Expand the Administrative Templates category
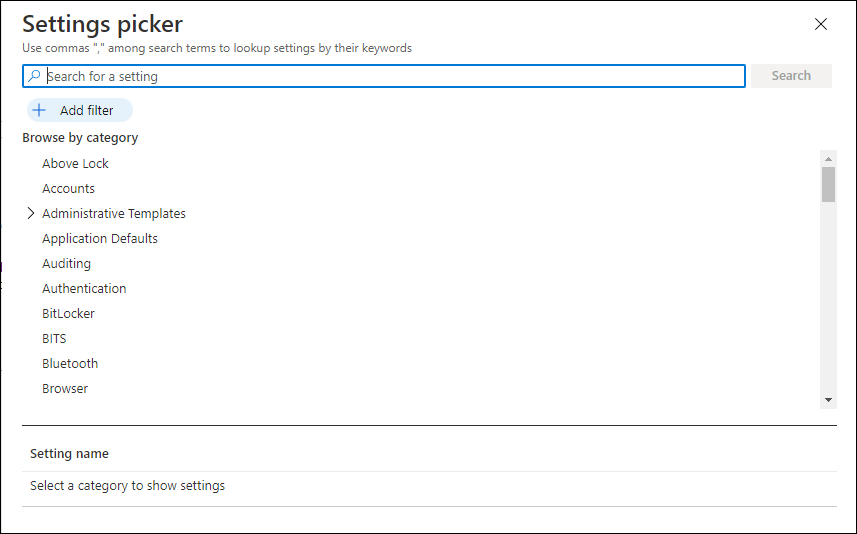 click(31, 213)
